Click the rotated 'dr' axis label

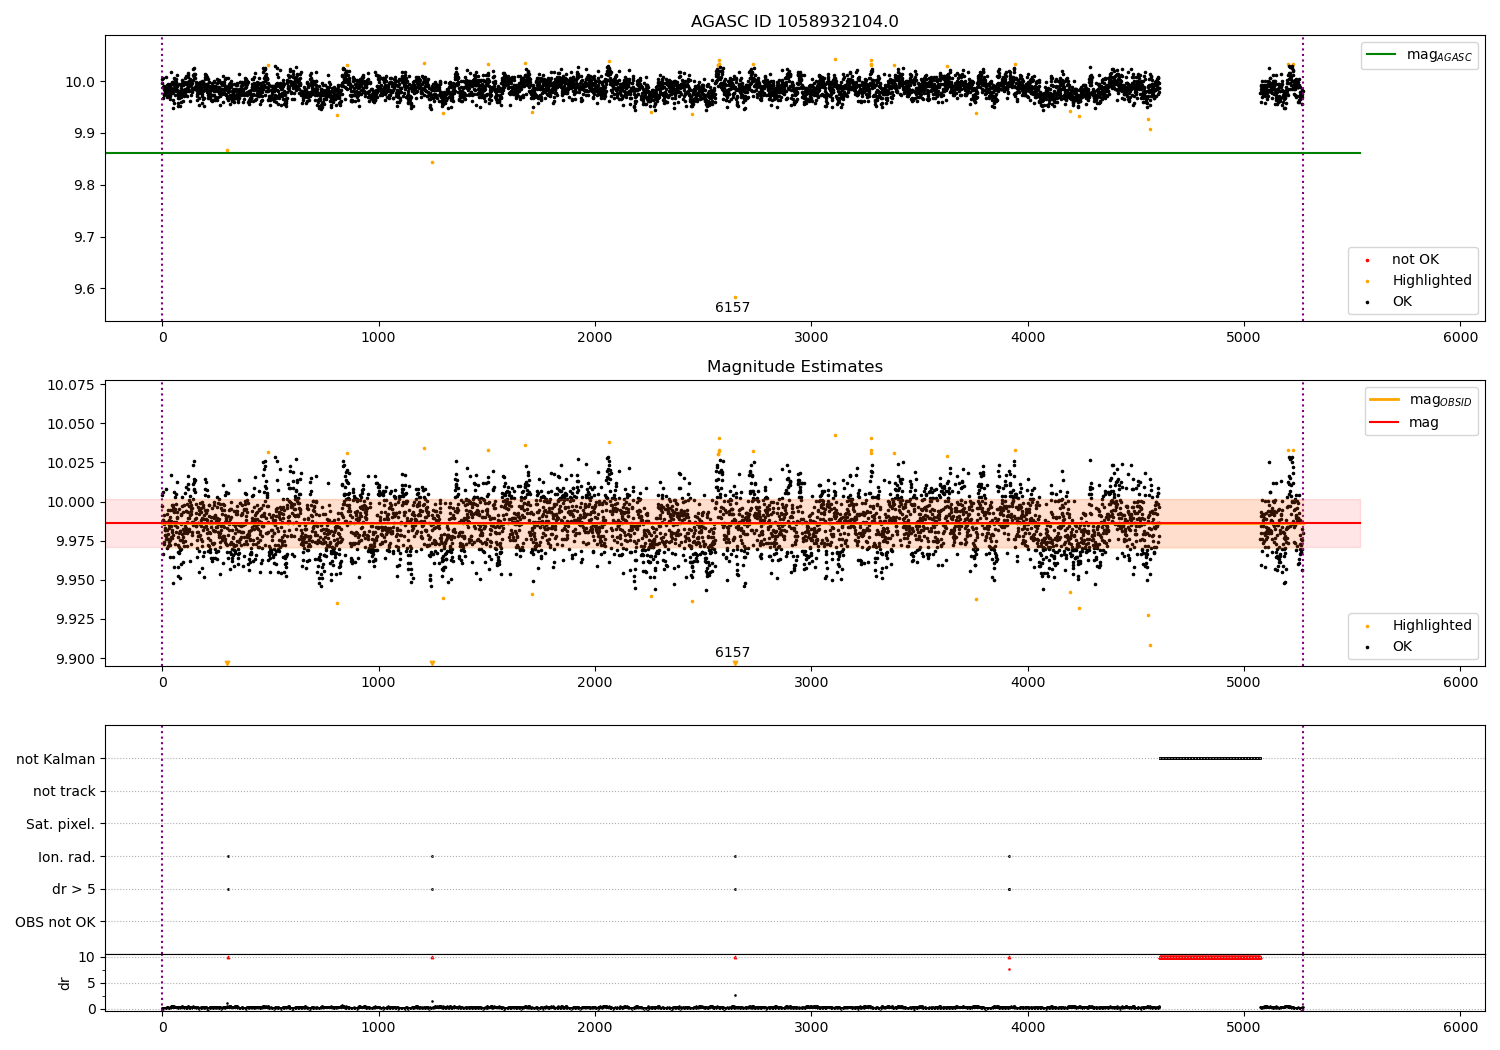[x=65, y=983]
